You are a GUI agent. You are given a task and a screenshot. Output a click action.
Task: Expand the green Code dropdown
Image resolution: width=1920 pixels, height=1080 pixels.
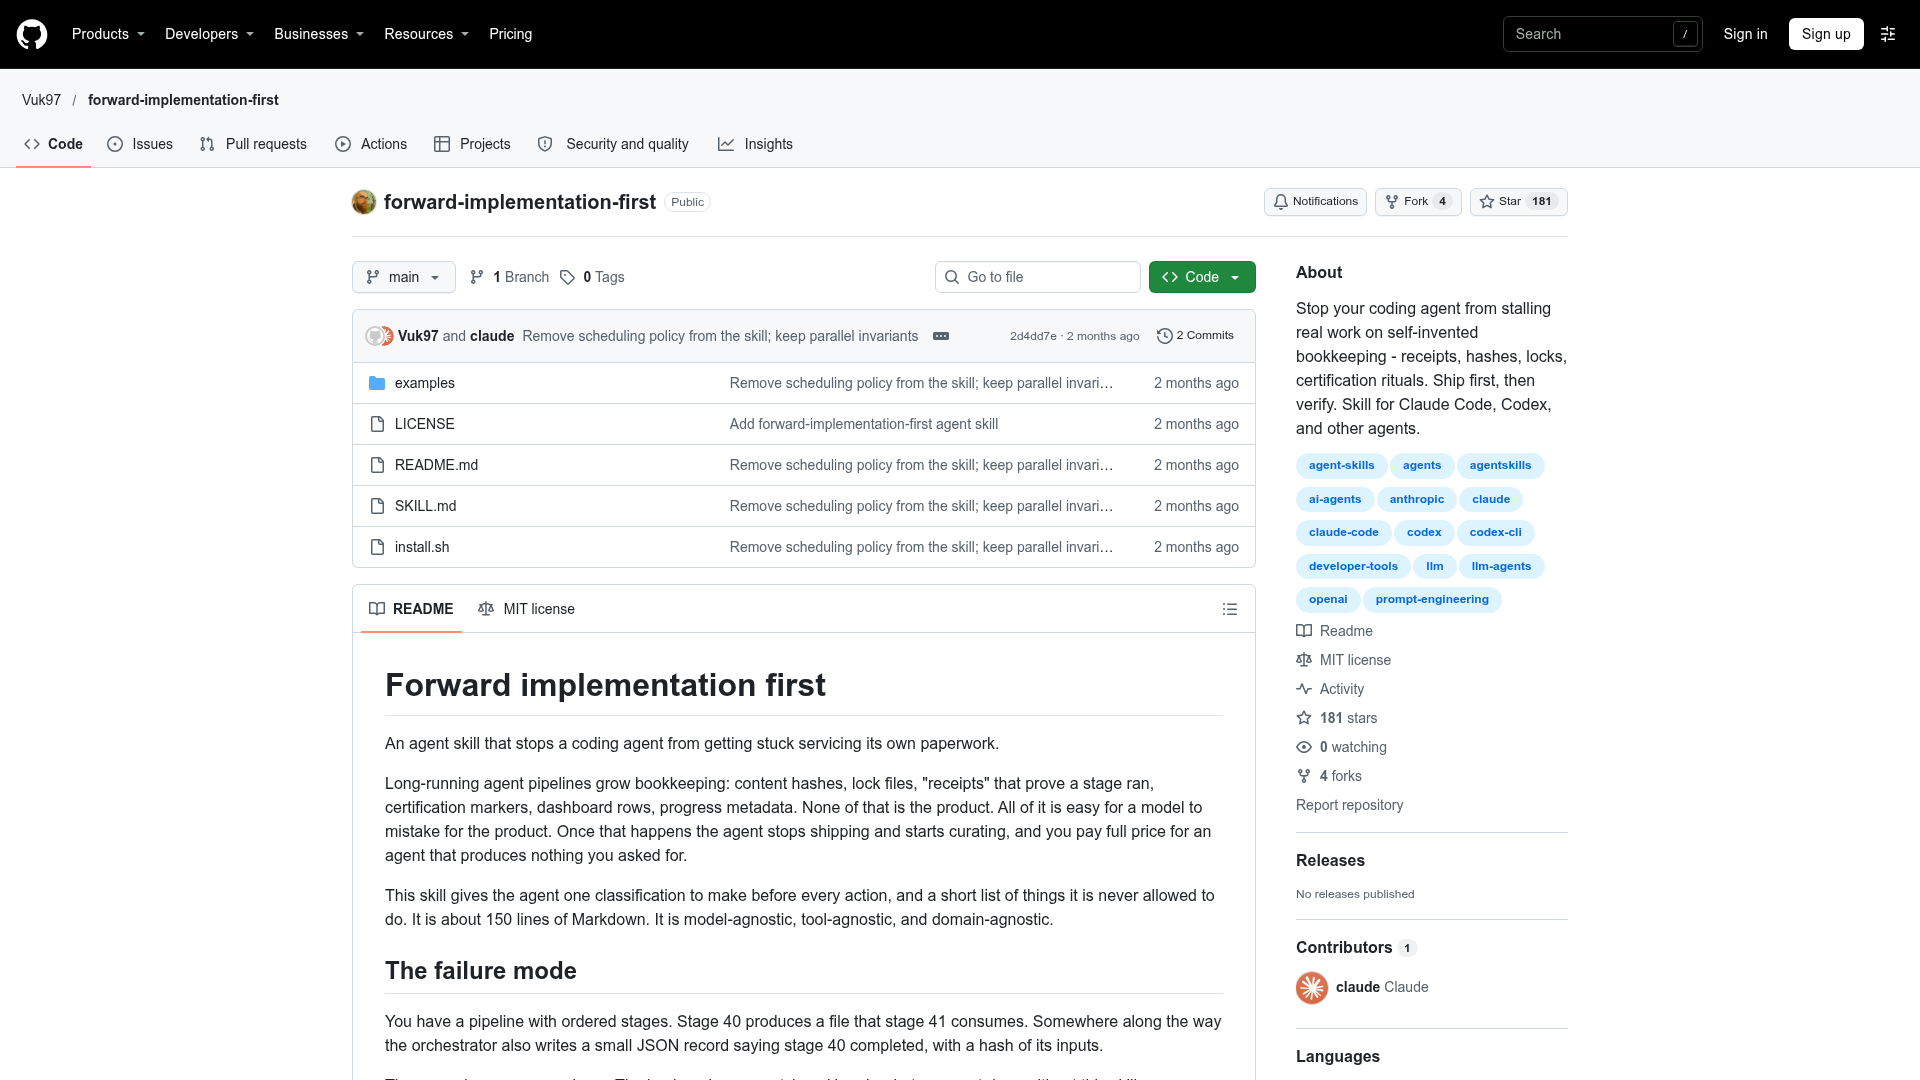(1202, 277)
